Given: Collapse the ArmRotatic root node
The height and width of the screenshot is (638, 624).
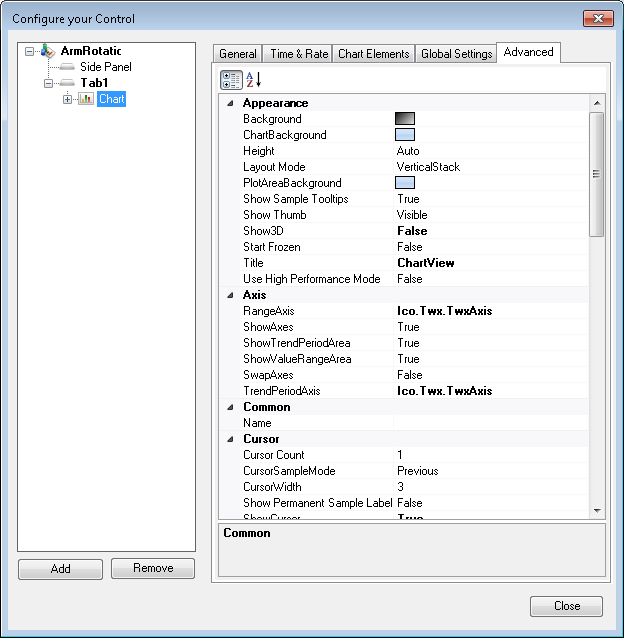Looking at the screenshot, I should click(29, 51).
